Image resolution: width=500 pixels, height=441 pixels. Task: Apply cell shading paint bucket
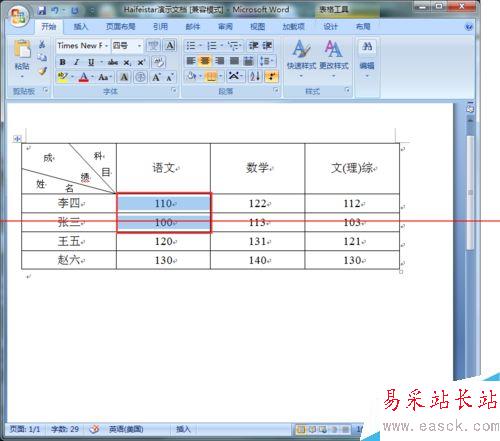191,77
